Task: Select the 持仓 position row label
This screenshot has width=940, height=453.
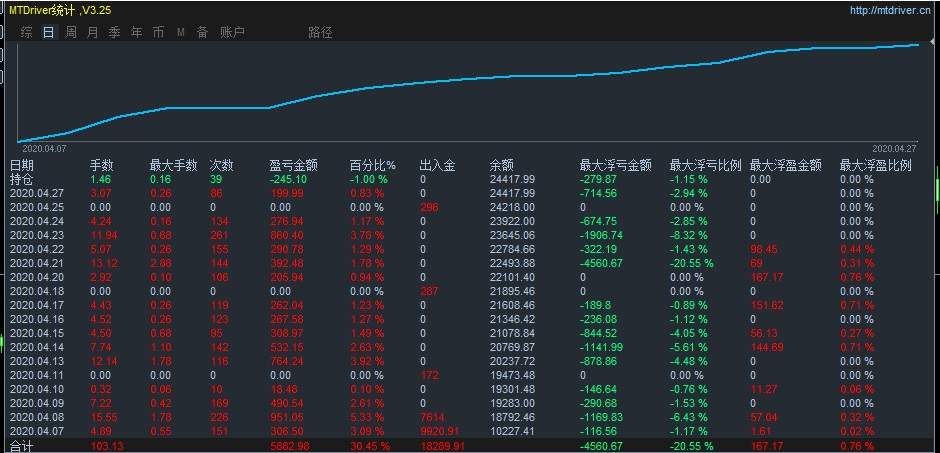Action: pos(22,179)
